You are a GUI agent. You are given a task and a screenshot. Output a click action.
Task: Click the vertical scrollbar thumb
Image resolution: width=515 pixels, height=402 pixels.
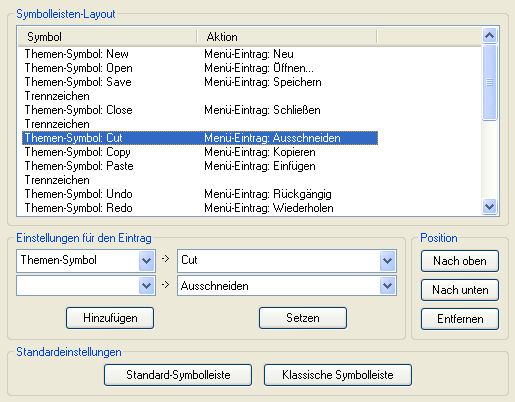point(489,82)
